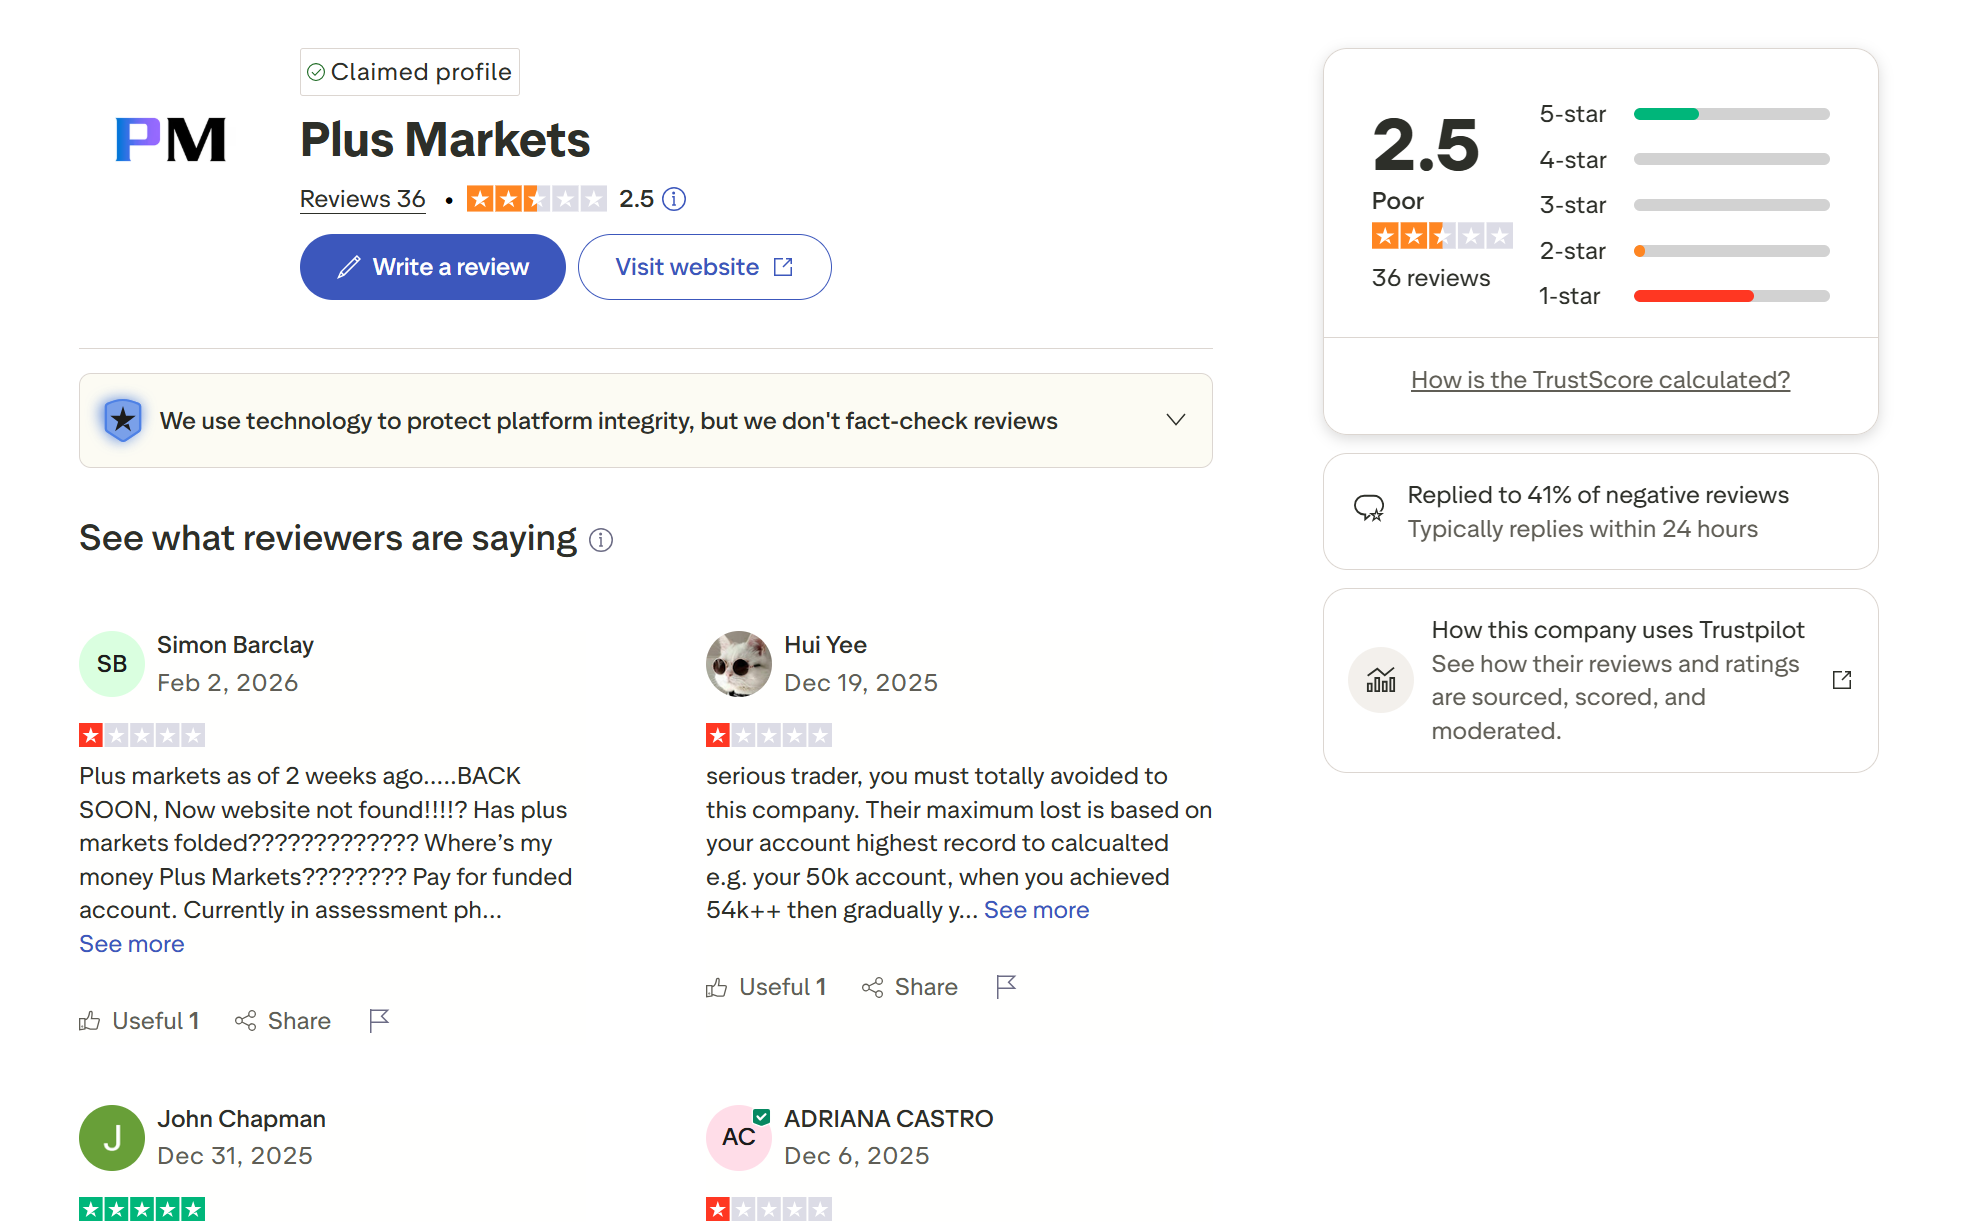Viewport: 1963px width, 1222px height.
Task: Expand the platform integrity notice chevron
Action: pos(1176,420)
